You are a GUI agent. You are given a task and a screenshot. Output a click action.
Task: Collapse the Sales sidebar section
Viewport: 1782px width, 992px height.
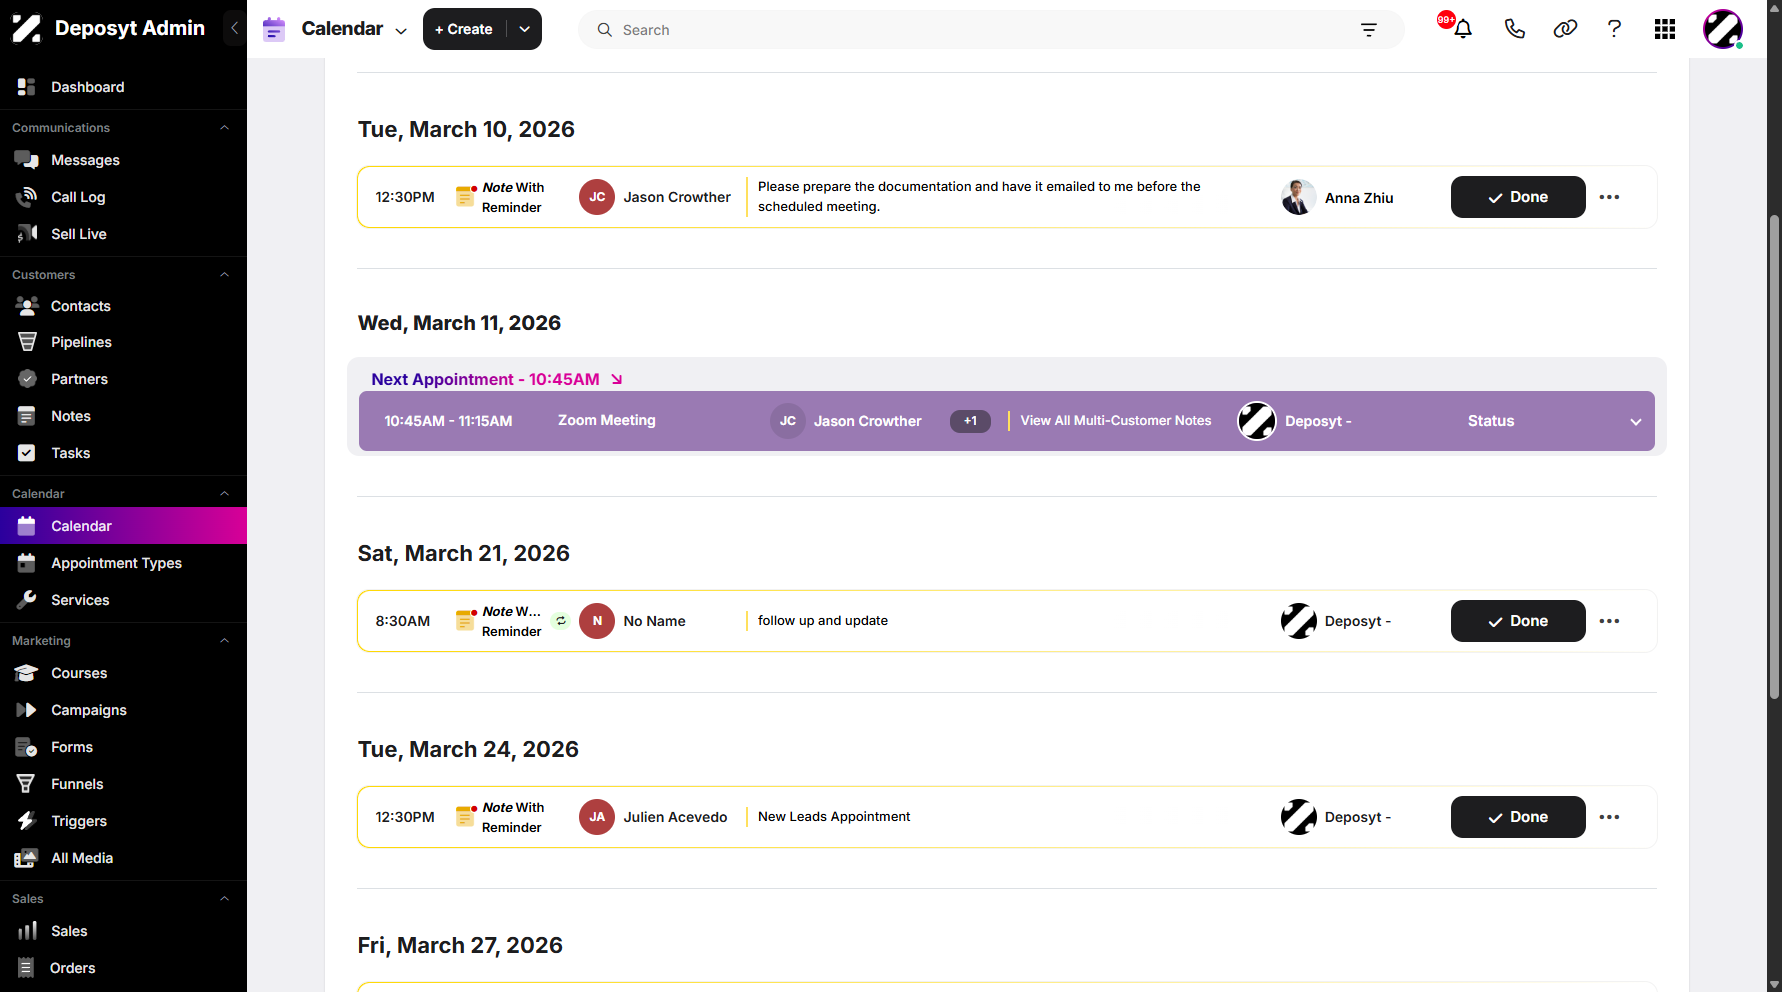[x=224, y=898]
